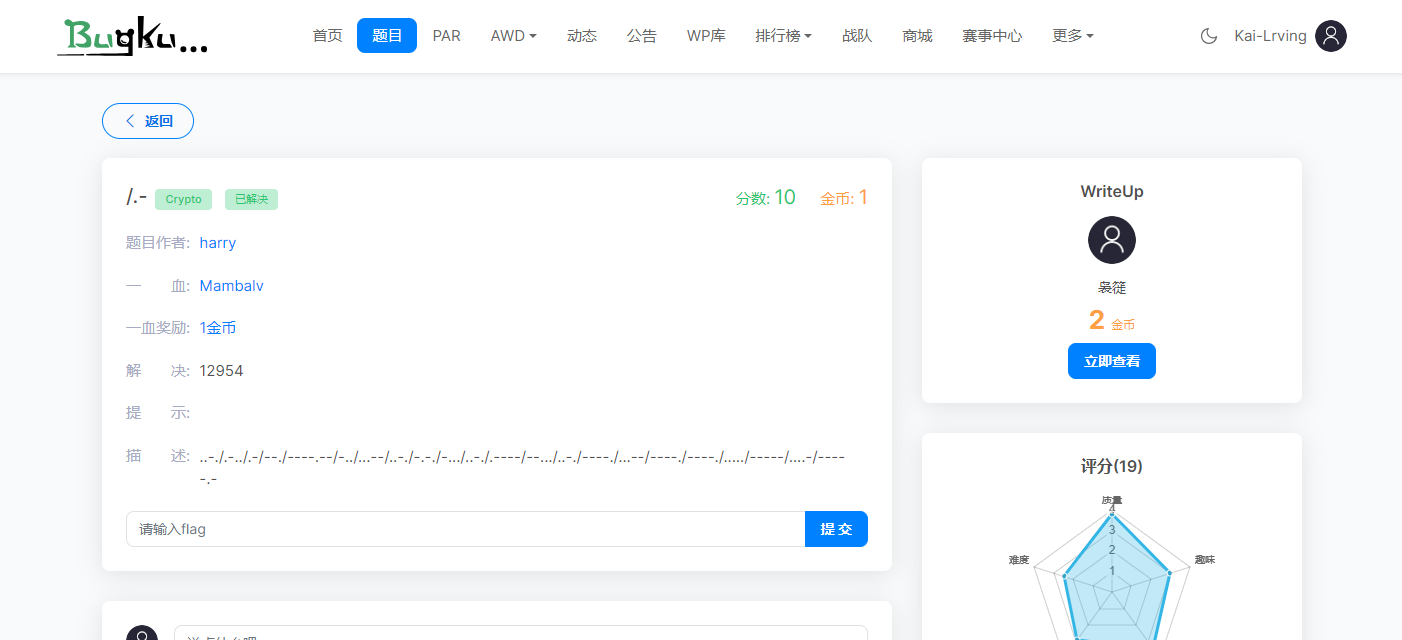
Task: Switch to the 首页 navigation tab
Action: click(327, 35)
